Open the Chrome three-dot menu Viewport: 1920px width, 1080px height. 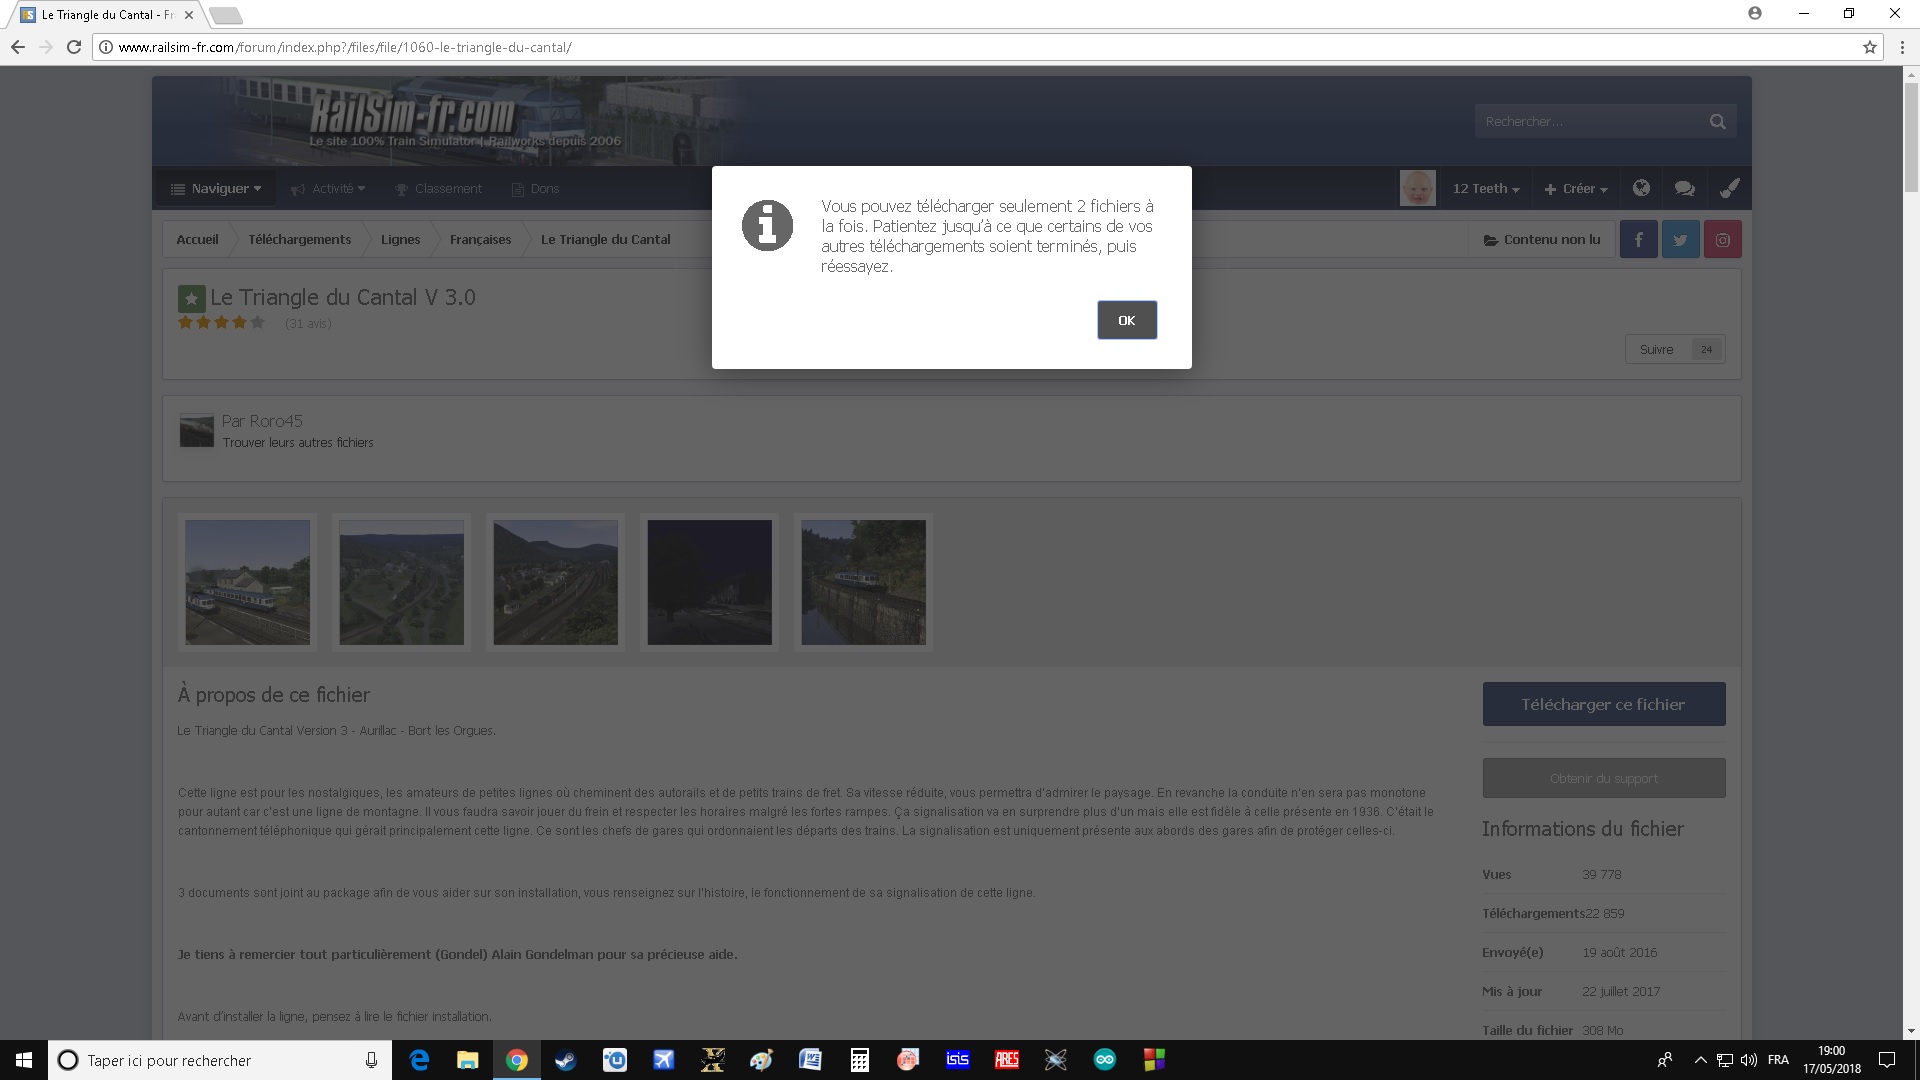[1902, 47]
